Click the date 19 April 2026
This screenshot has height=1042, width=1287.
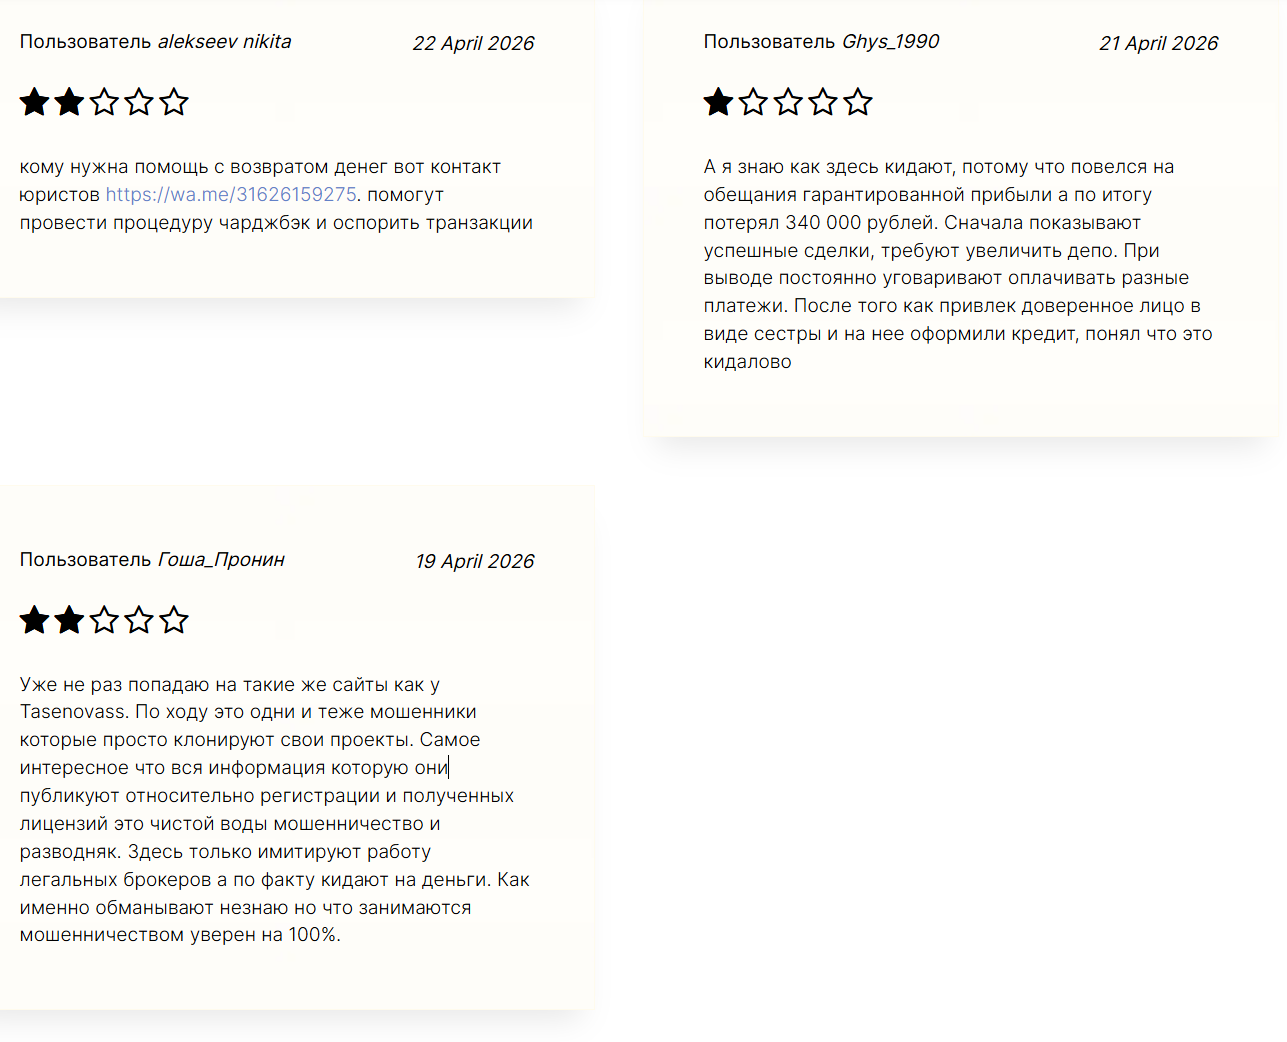(x=474, y=562)
